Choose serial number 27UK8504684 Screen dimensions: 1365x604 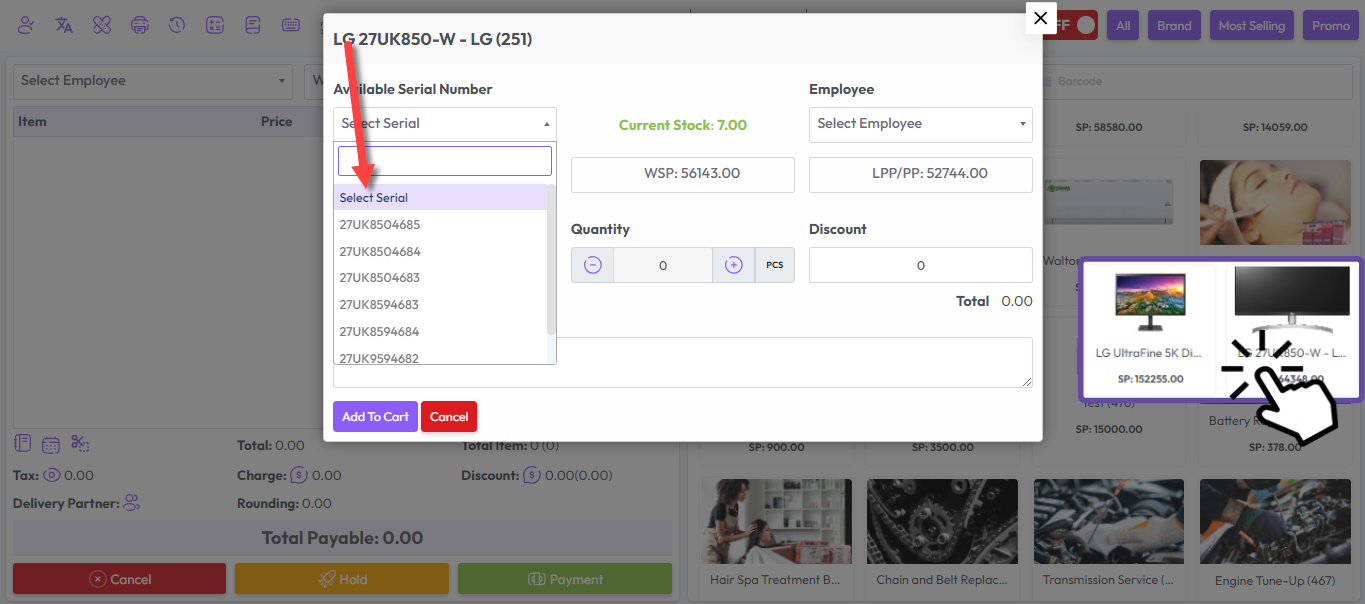coord(440,251)
